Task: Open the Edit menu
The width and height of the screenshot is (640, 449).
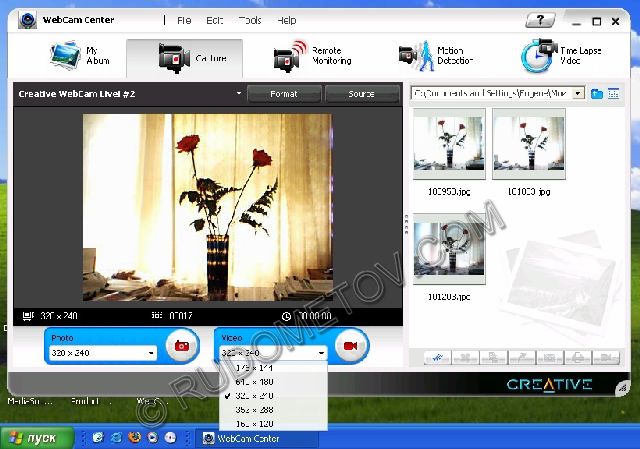Action: (x=215, y=20)
